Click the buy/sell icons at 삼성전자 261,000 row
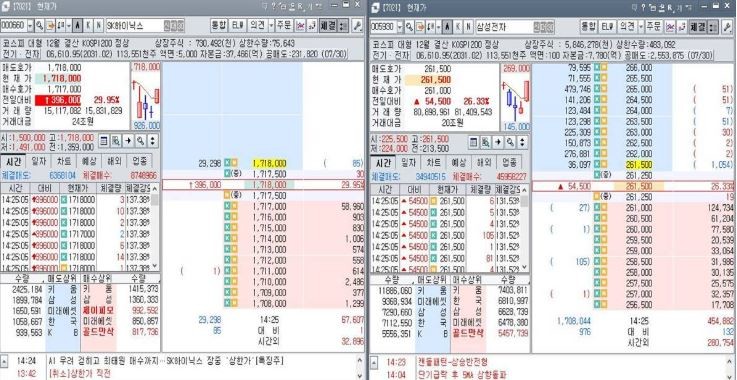The width and height of the screenshot is (737, 380). (x=600, y=207)
